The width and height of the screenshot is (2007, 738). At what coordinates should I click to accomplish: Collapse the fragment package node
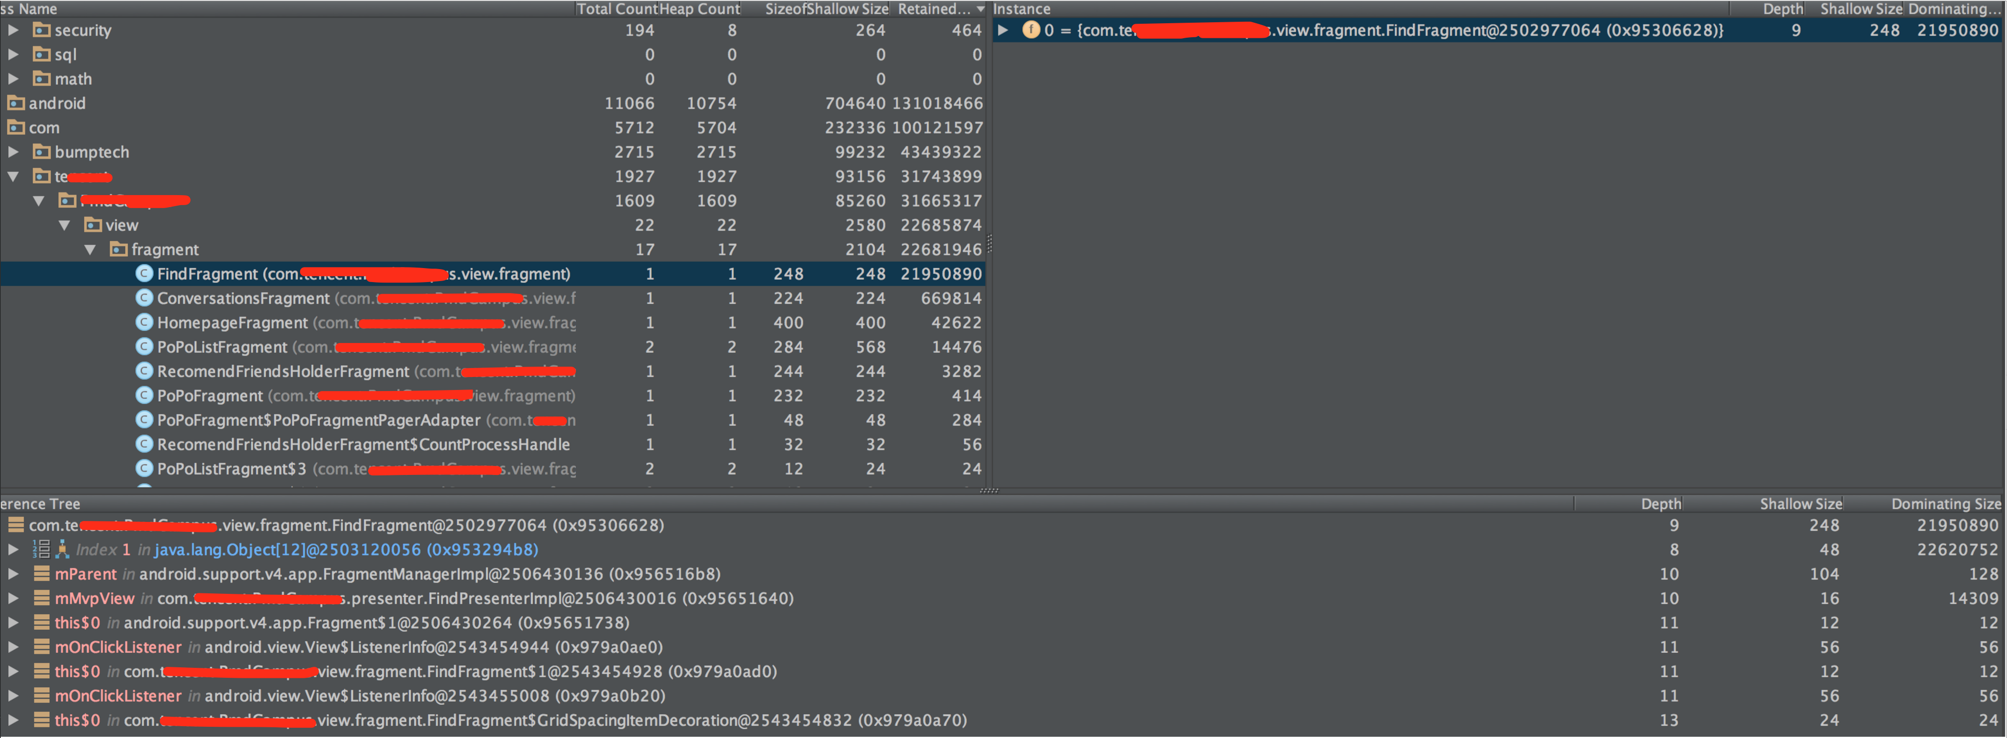click(91, 249)
